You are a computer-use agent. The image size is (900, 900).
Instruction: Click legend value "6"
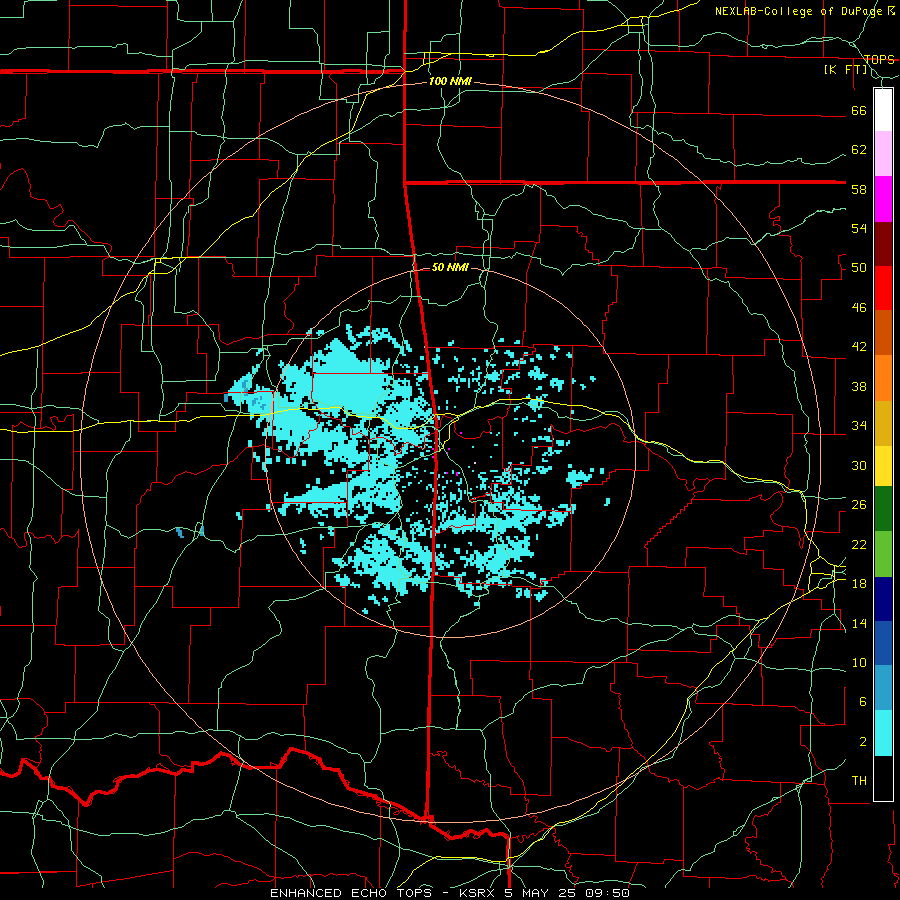[x=862, y=702]
